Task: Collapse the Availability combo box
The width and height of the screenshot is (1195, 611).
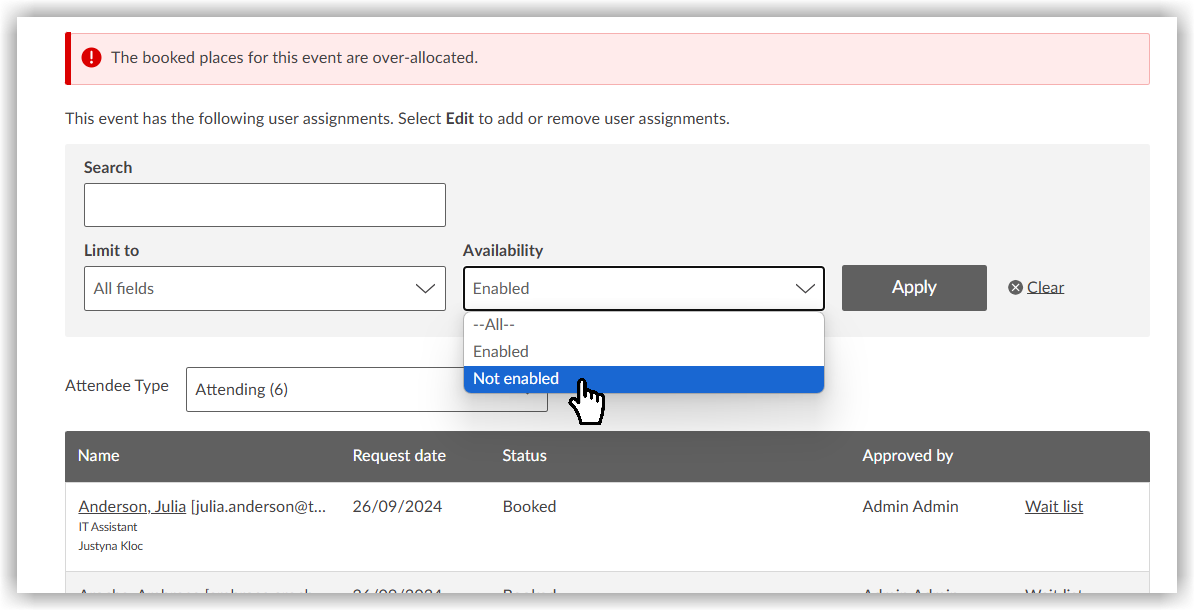Action: point(643,288)
